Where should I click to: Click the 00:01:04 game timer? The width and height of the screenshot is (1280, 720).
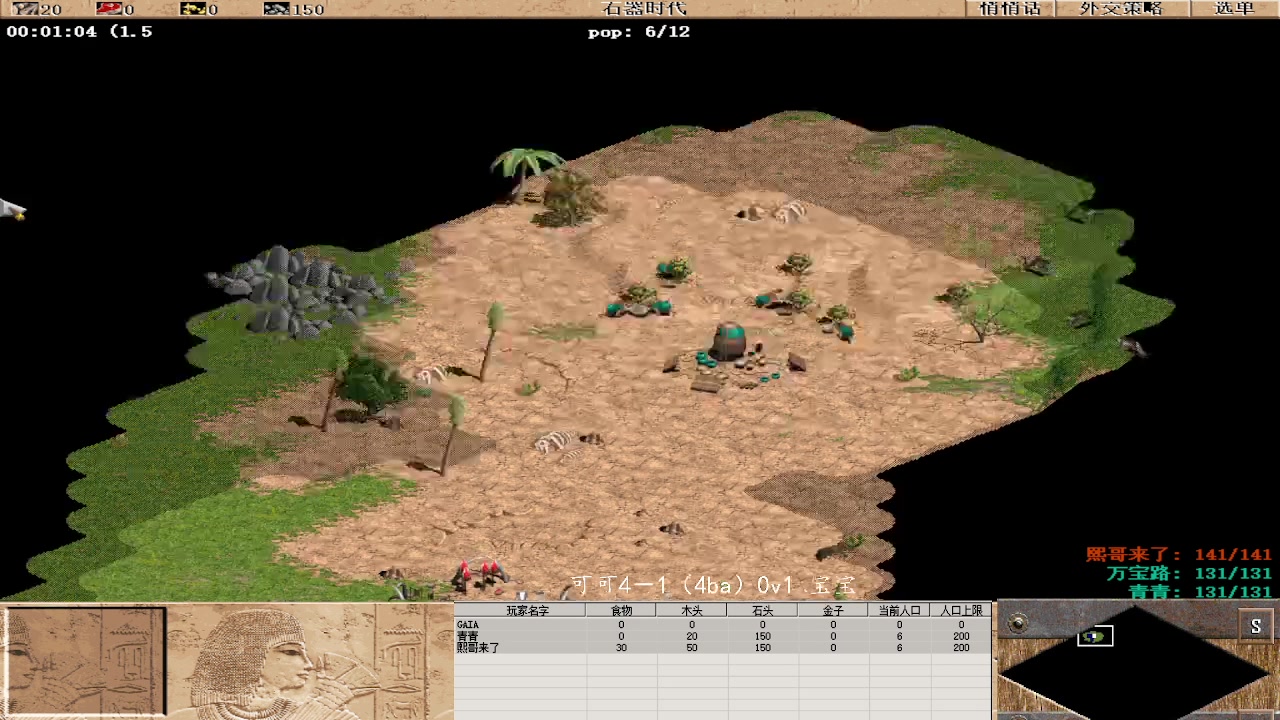click(52, 31)
